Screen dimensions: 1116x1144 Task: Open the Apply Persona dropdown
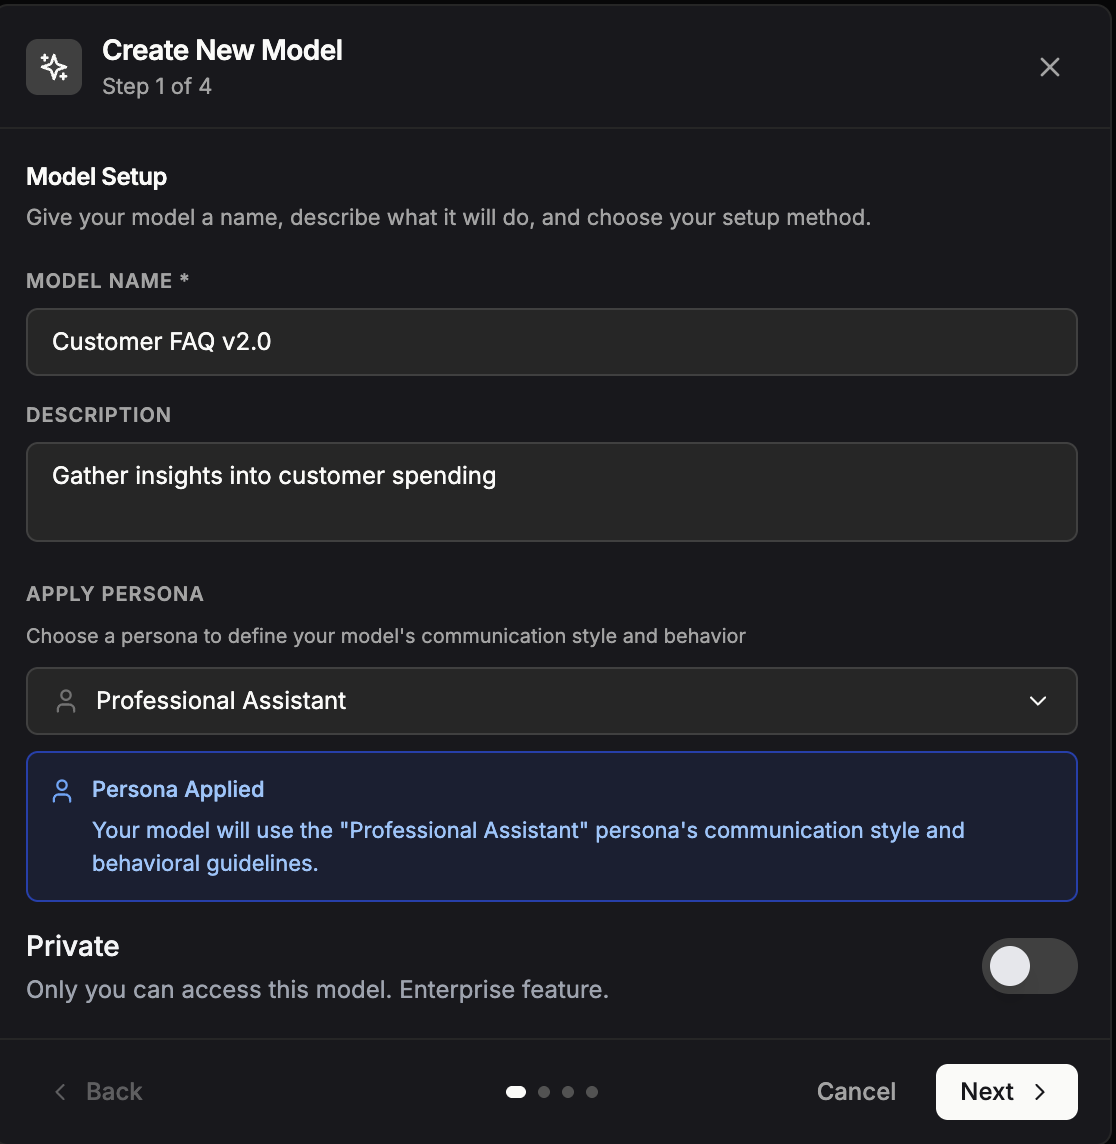click(x=551, y=700)
